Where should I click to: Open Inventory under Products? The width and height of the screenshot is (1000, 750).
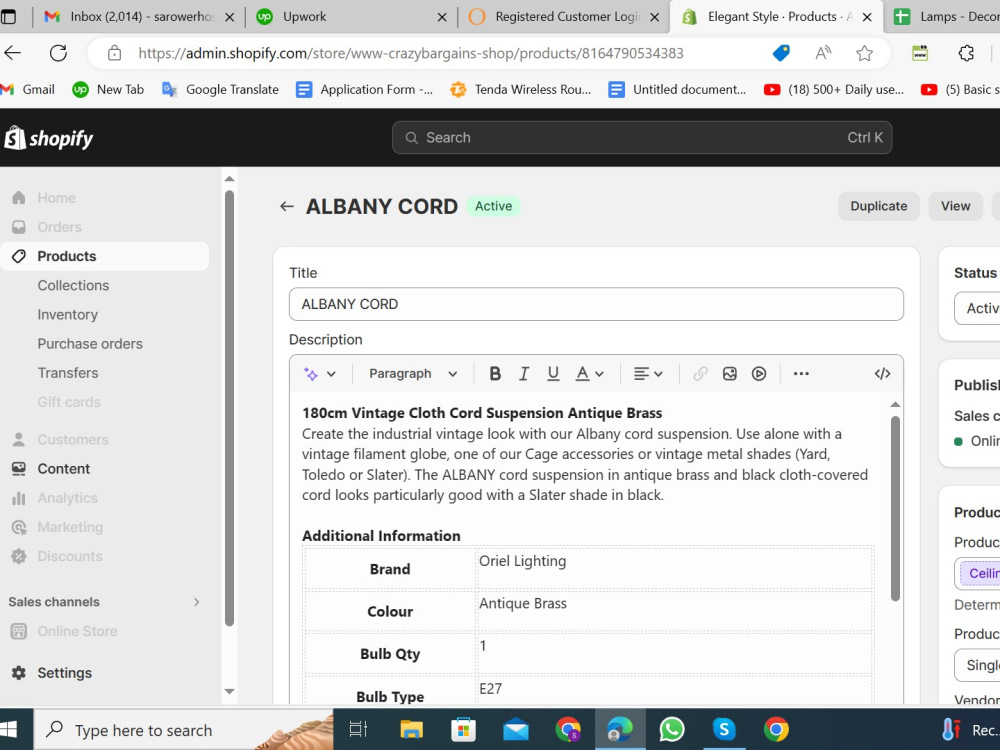[x=68, y=315]
